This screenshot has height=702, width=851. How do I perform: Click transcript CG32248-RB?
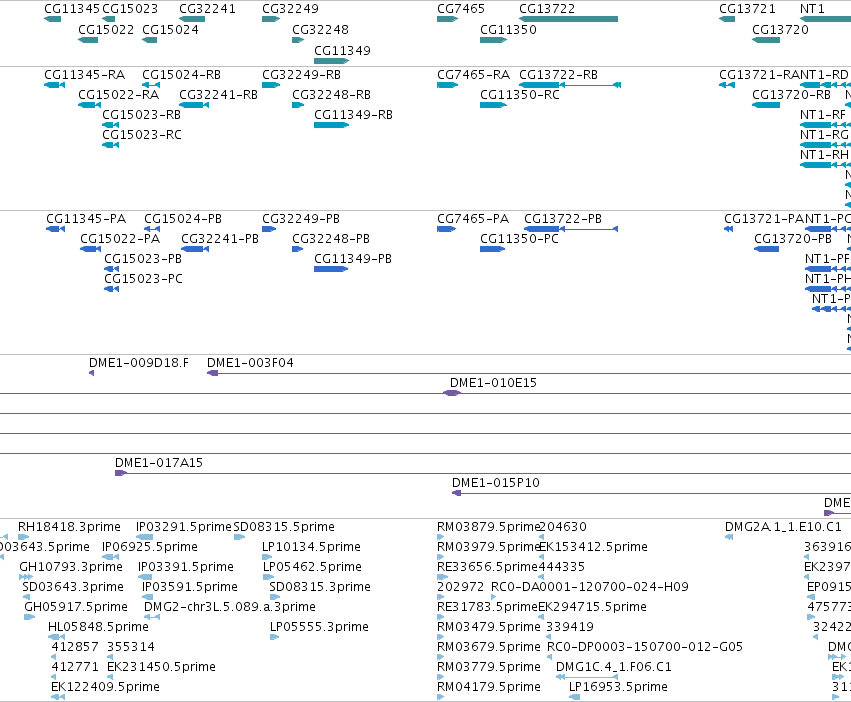[x=332, y=94]
